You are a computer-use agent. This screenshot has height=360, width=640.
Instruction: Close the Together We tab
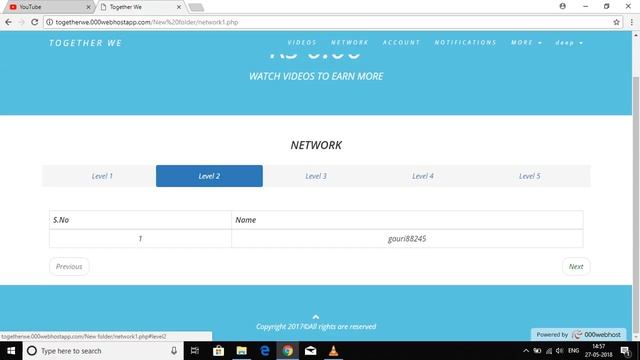click(179, 7)
